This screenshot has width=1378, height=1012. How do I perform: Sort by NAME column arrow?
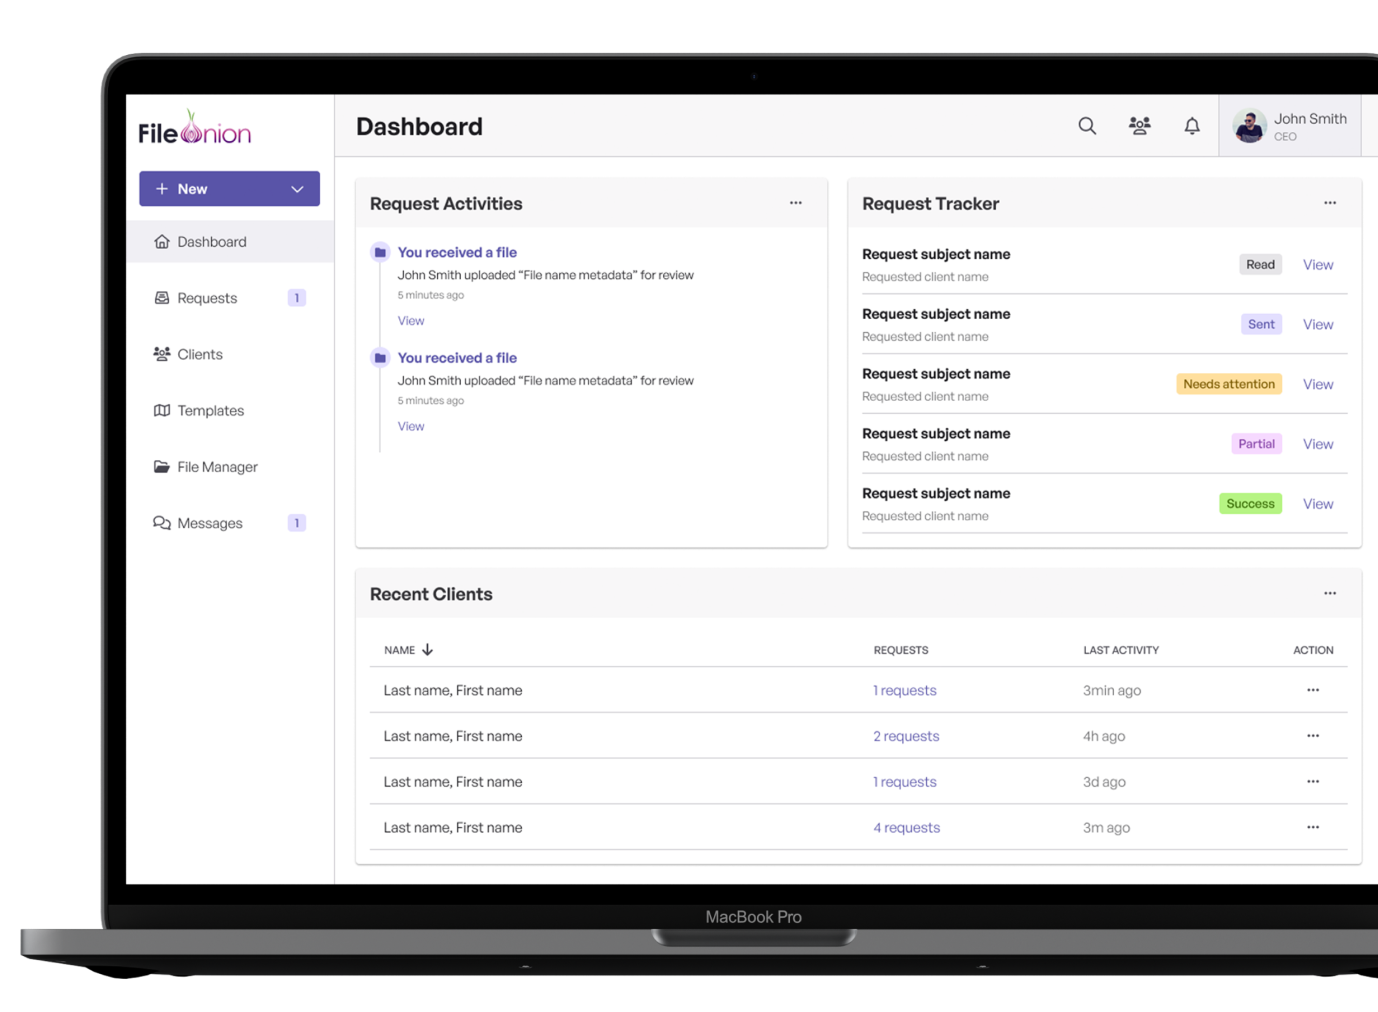click(428, 650)
